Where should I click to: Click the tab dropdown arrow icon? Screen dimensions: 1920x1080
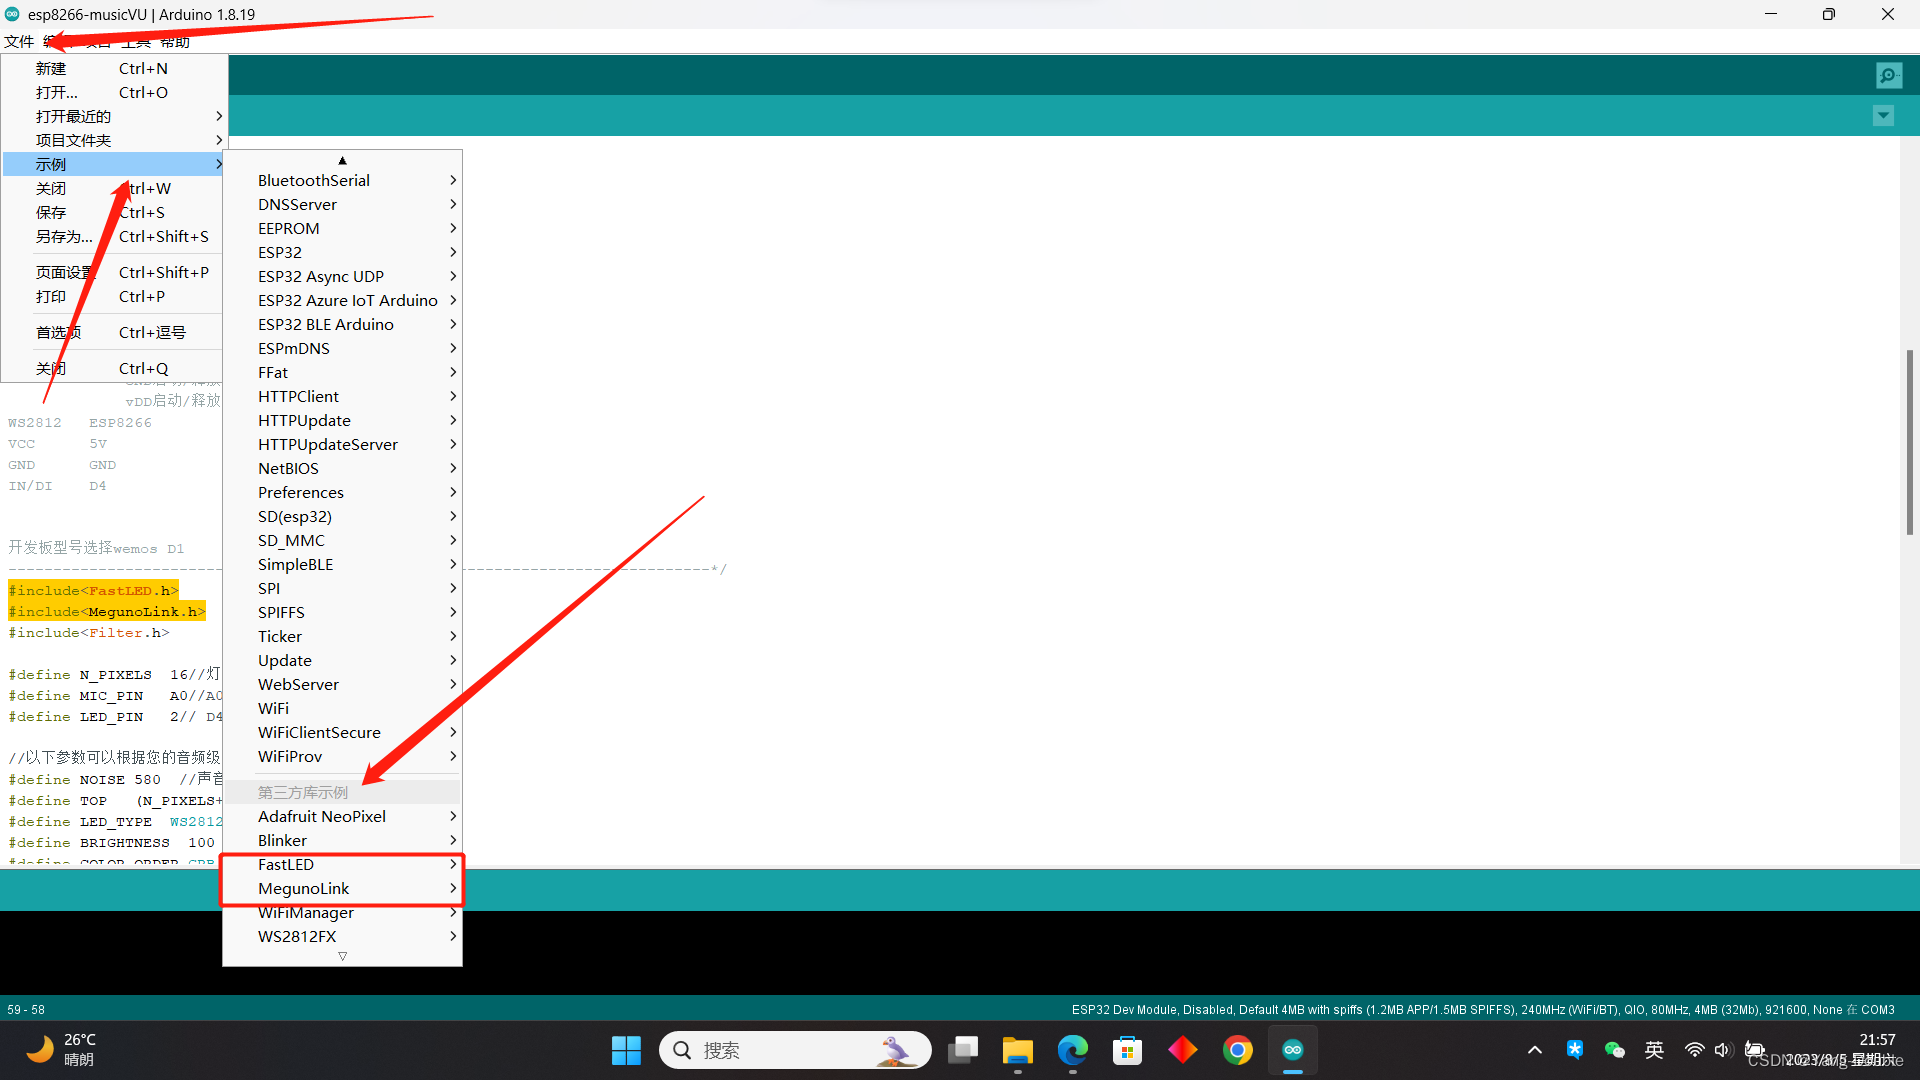1883,116
